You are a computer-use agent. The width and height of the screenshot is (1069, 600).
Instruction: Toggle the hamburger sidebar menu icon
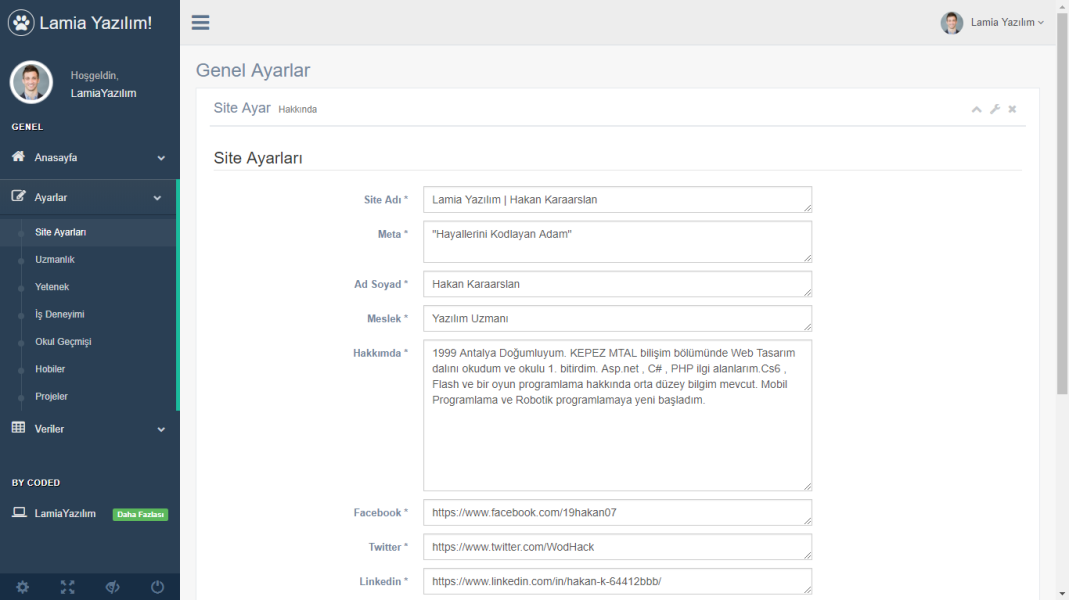click(200, 22)
